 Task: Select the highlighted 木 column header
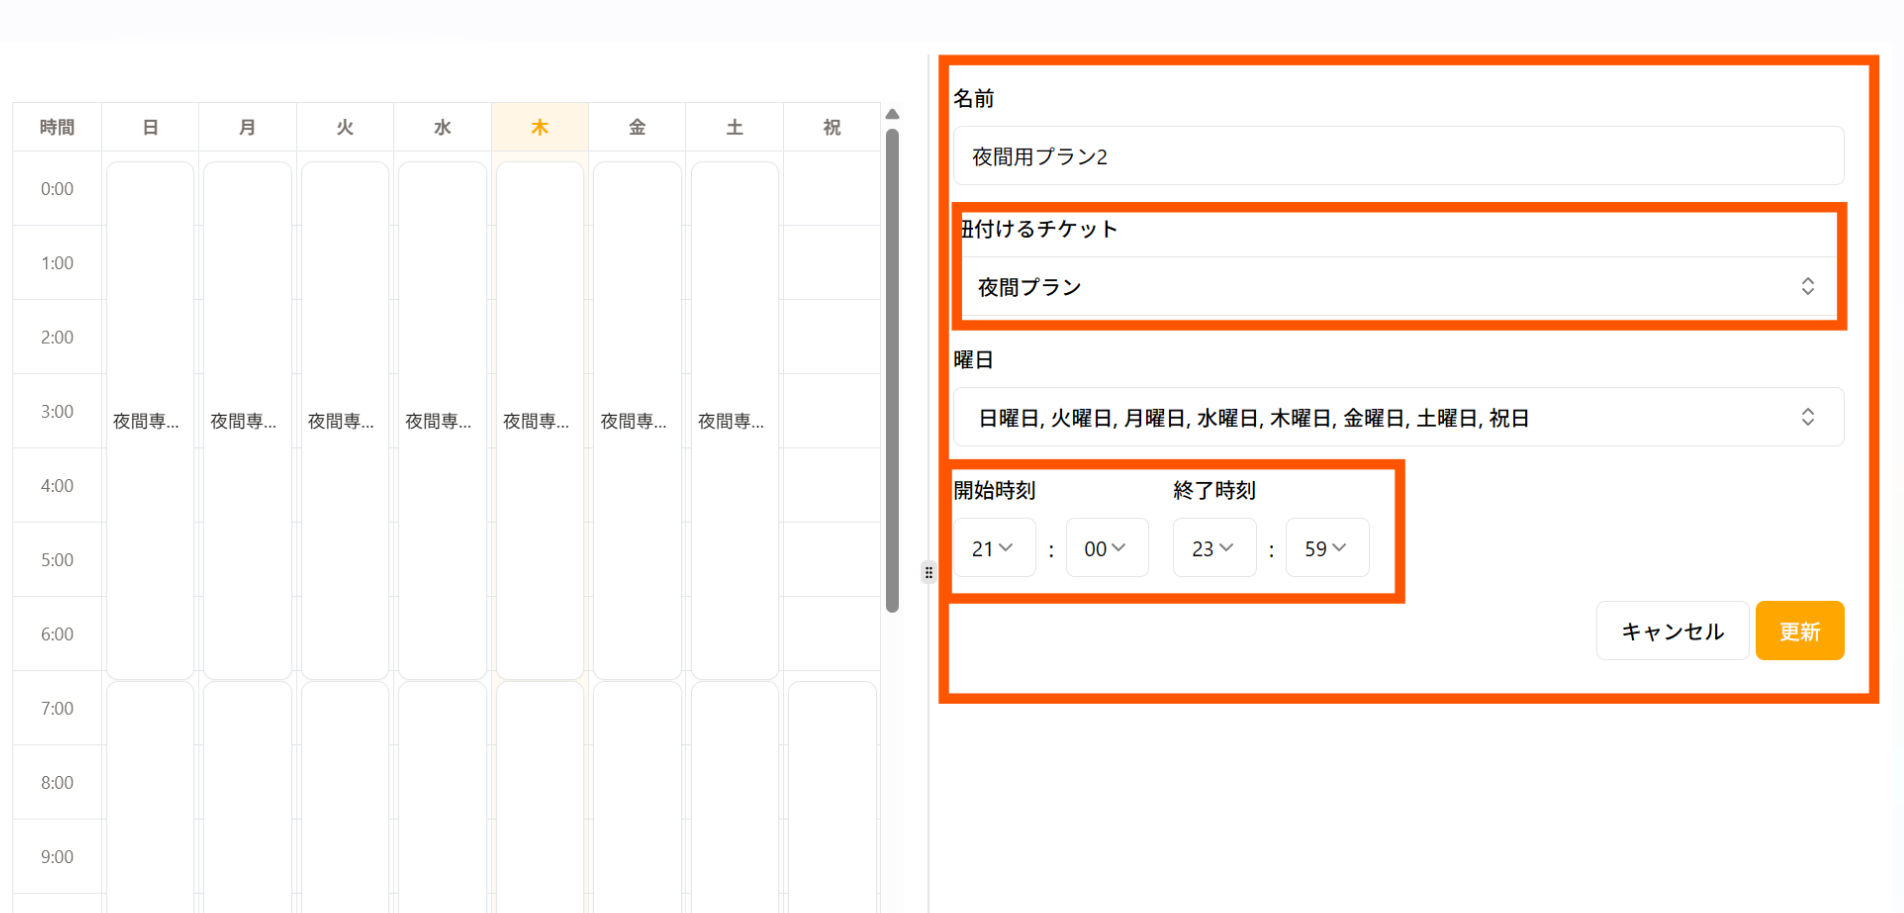[x=539, y=127]
